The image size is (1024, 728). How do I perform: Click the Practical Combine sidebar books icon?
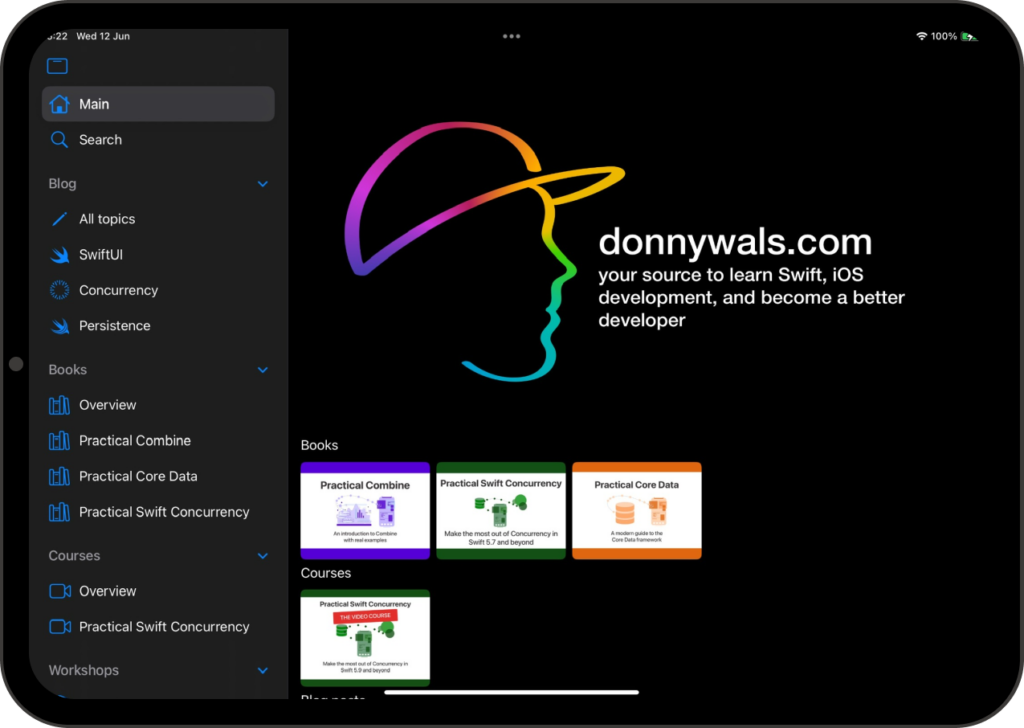pos(59,441)
